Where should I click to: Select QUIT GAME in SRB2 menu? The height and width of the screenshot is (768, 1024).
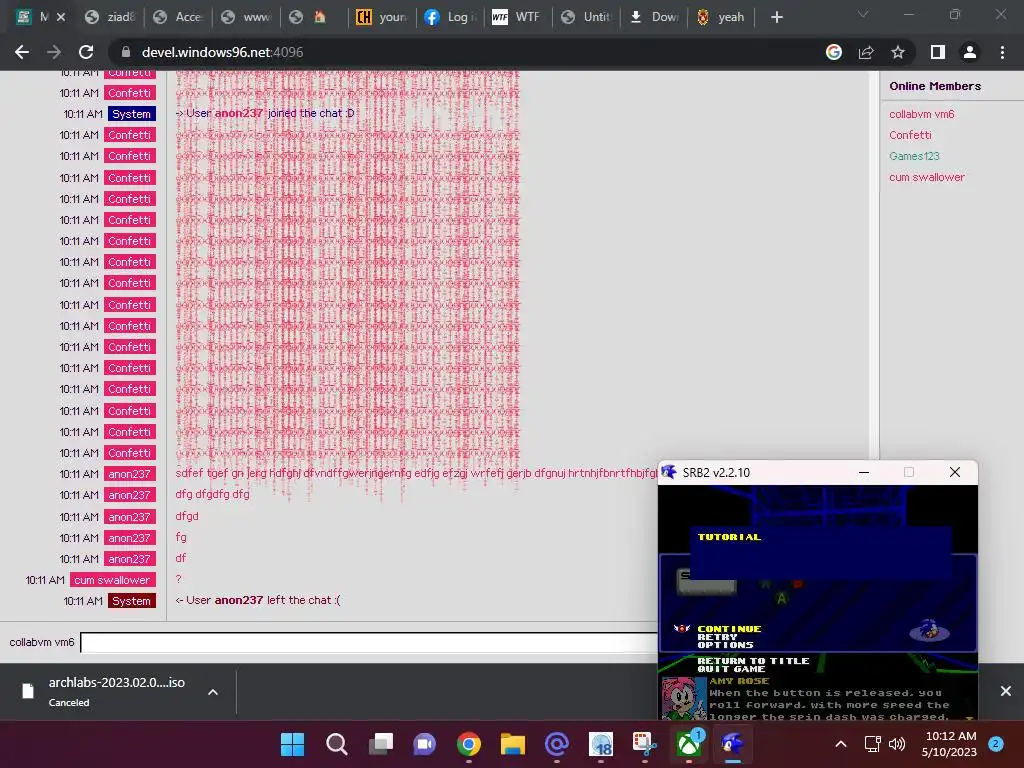(x=731, y=669)
